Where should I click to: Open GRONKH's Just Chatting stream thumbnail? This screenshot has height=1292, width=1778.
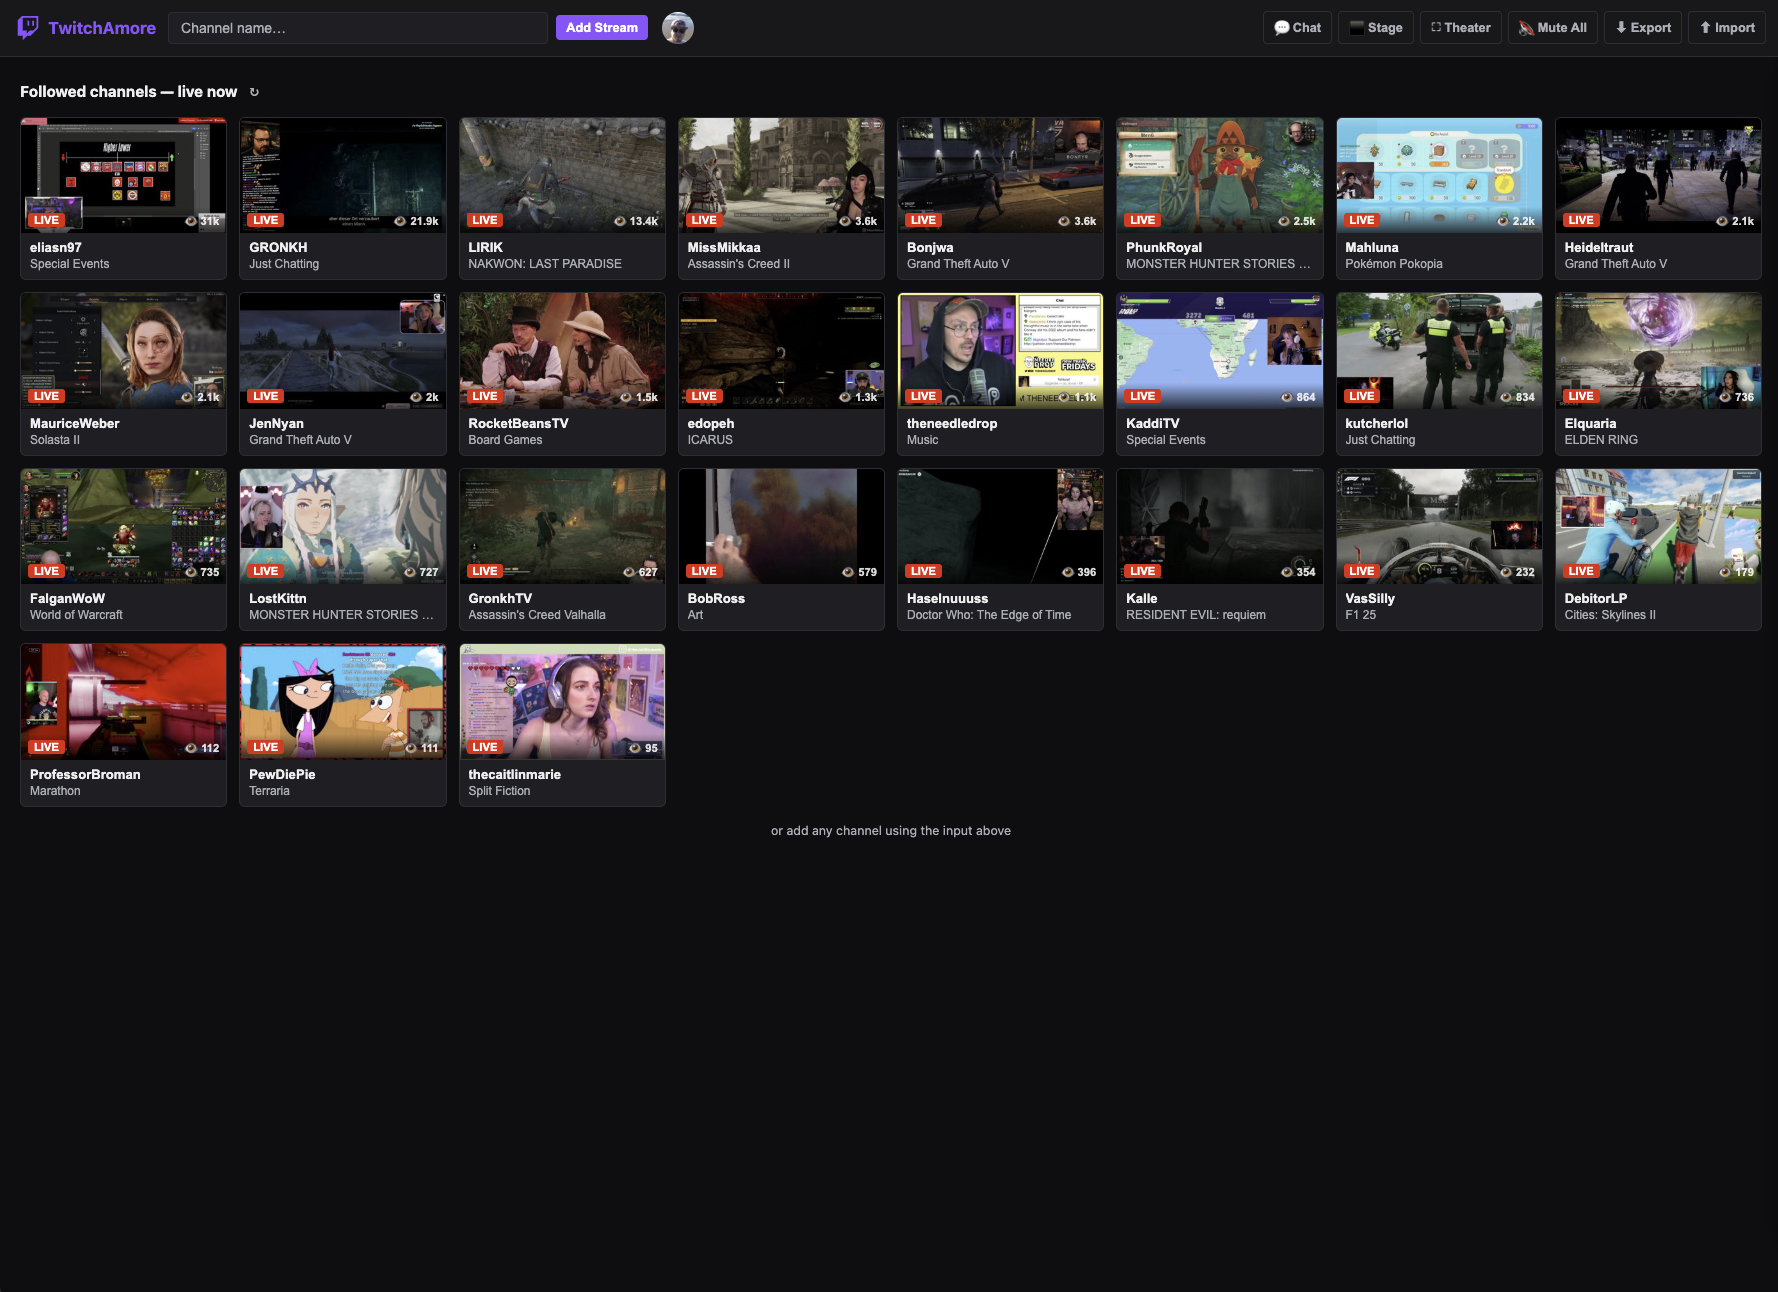coord(342,175)
